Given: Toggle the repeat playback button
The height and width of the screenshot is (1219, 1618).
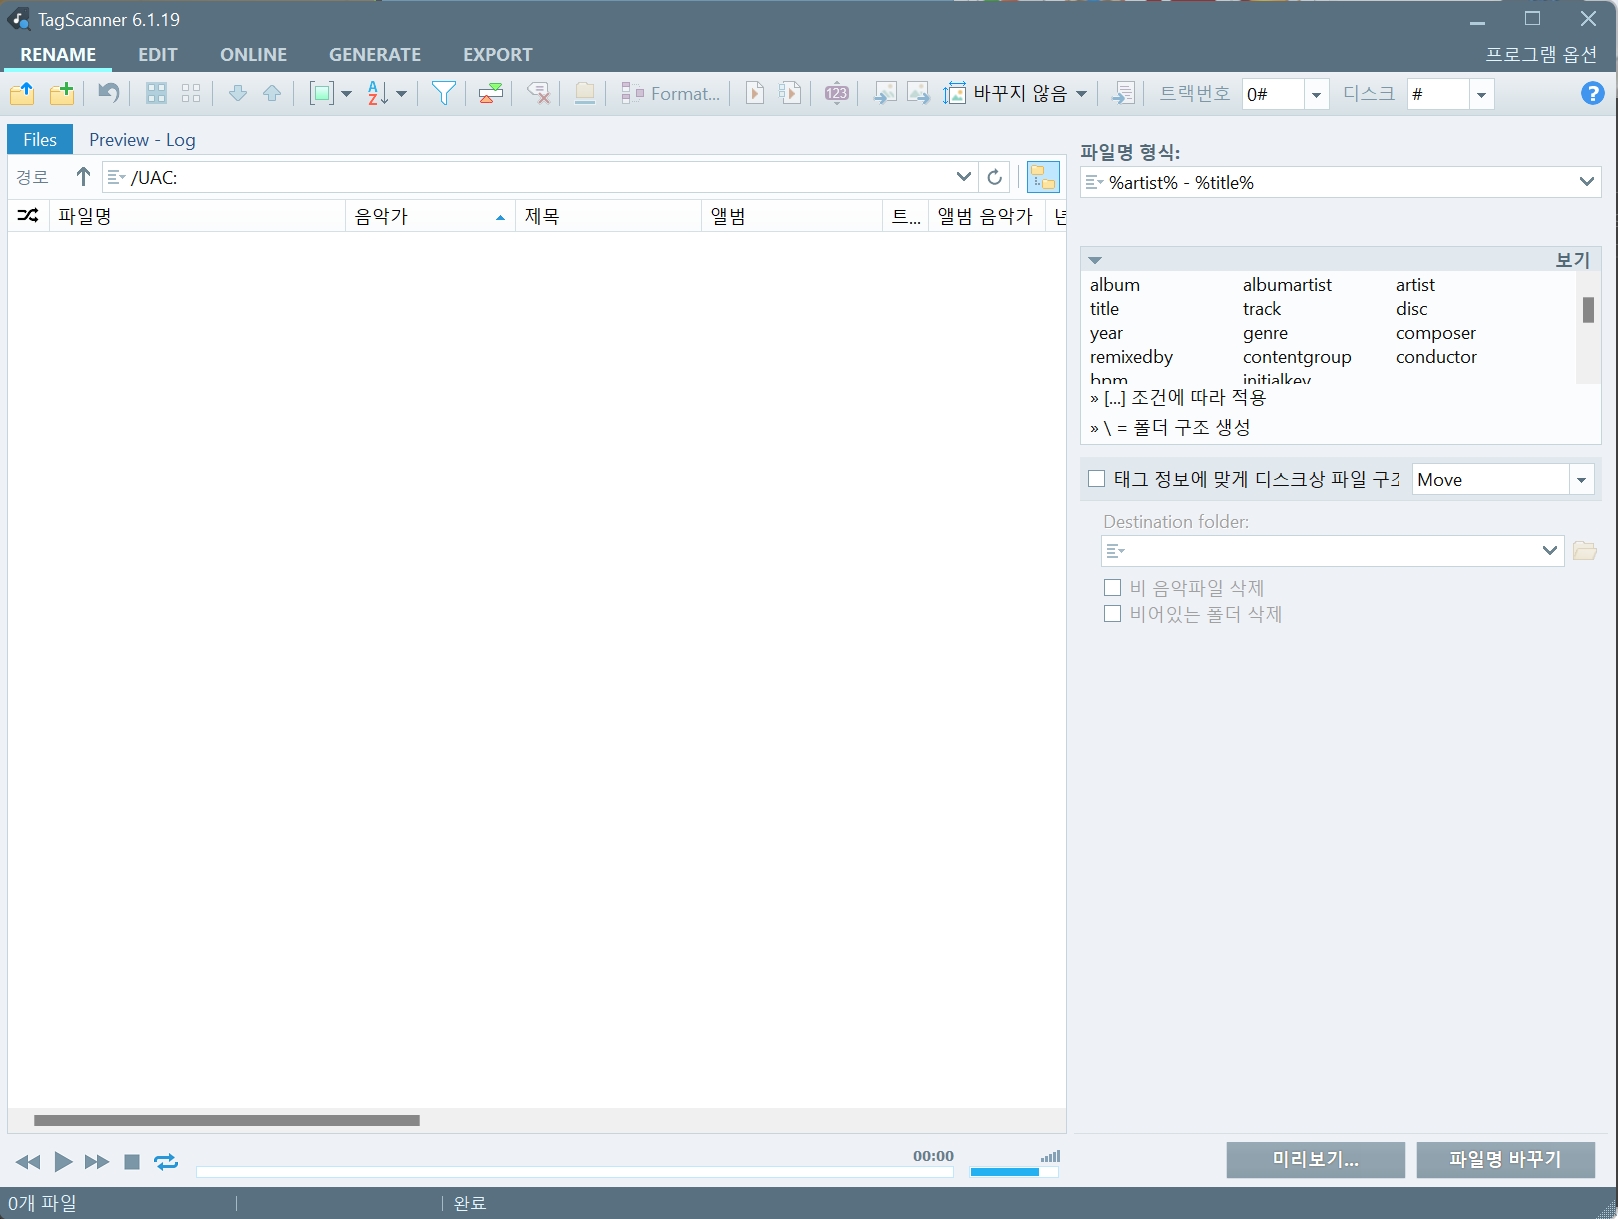Looking at the screenshot, I should [x=166, y=1161].
